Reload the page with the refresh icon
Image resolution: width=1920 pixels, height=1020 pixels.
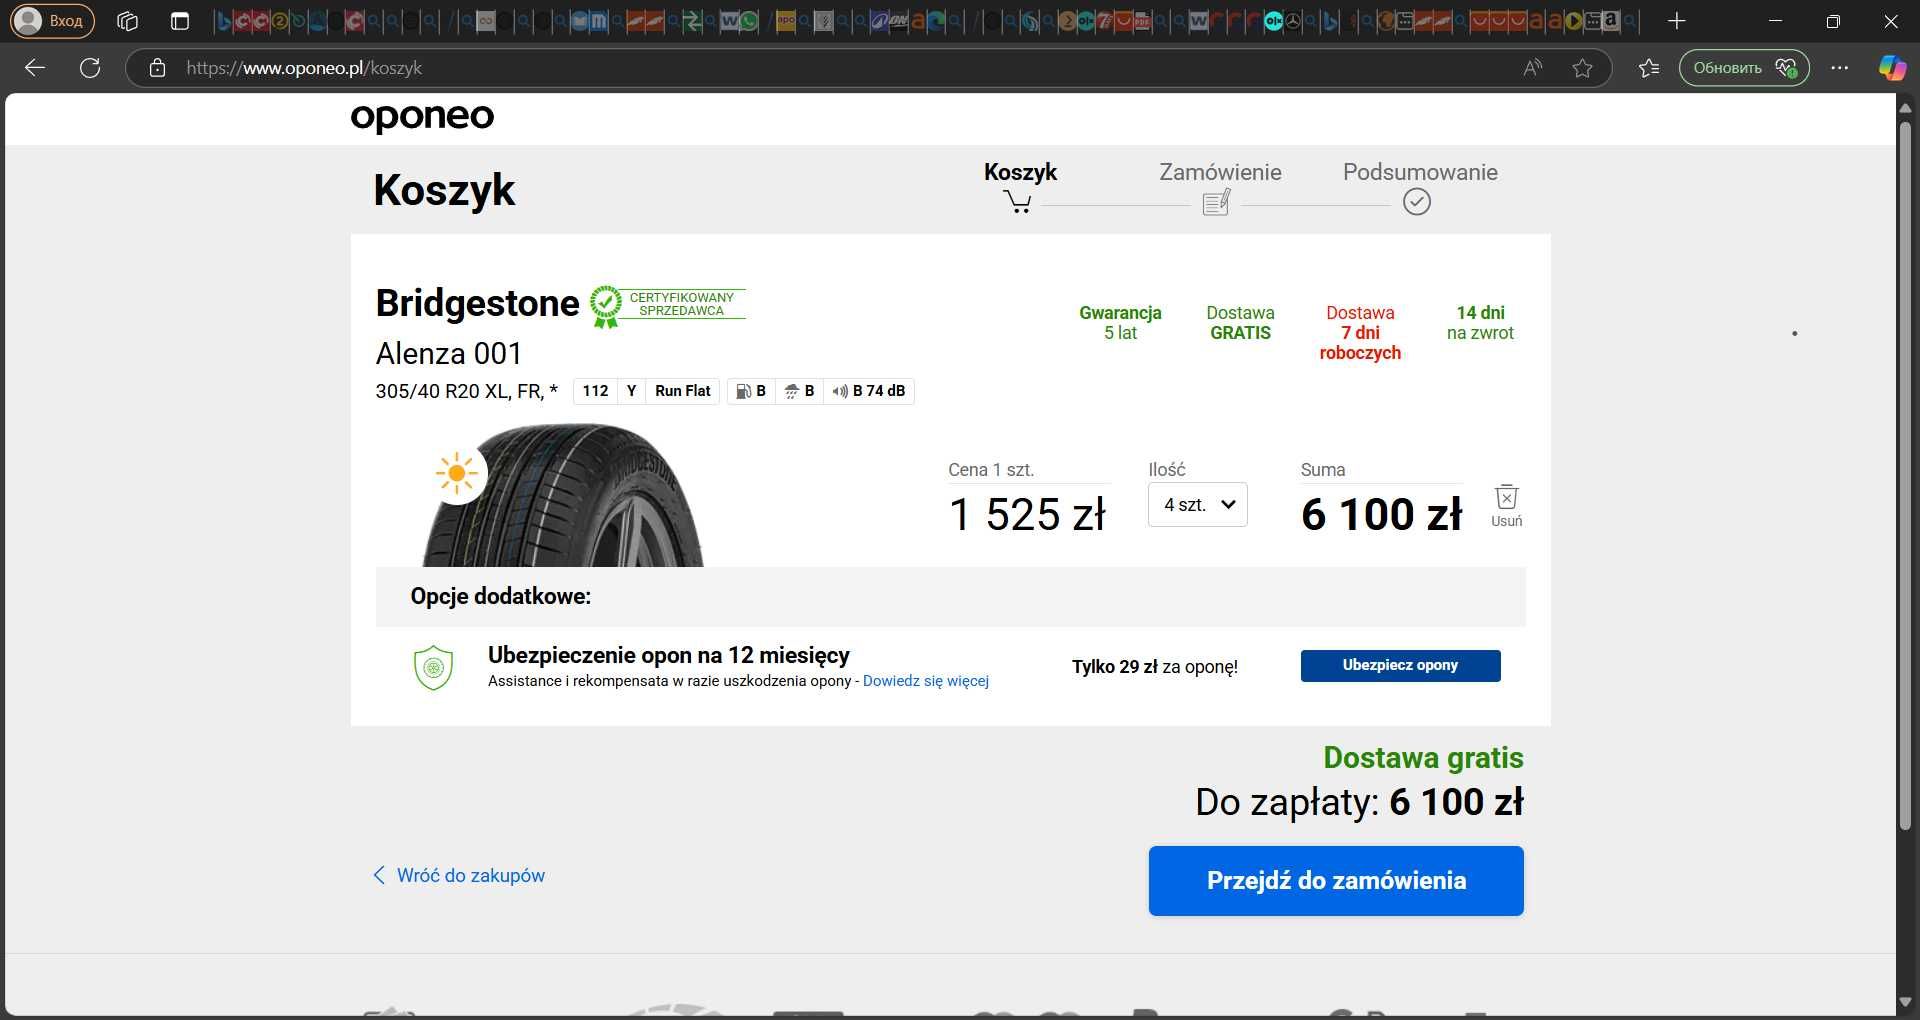(90, 68)
